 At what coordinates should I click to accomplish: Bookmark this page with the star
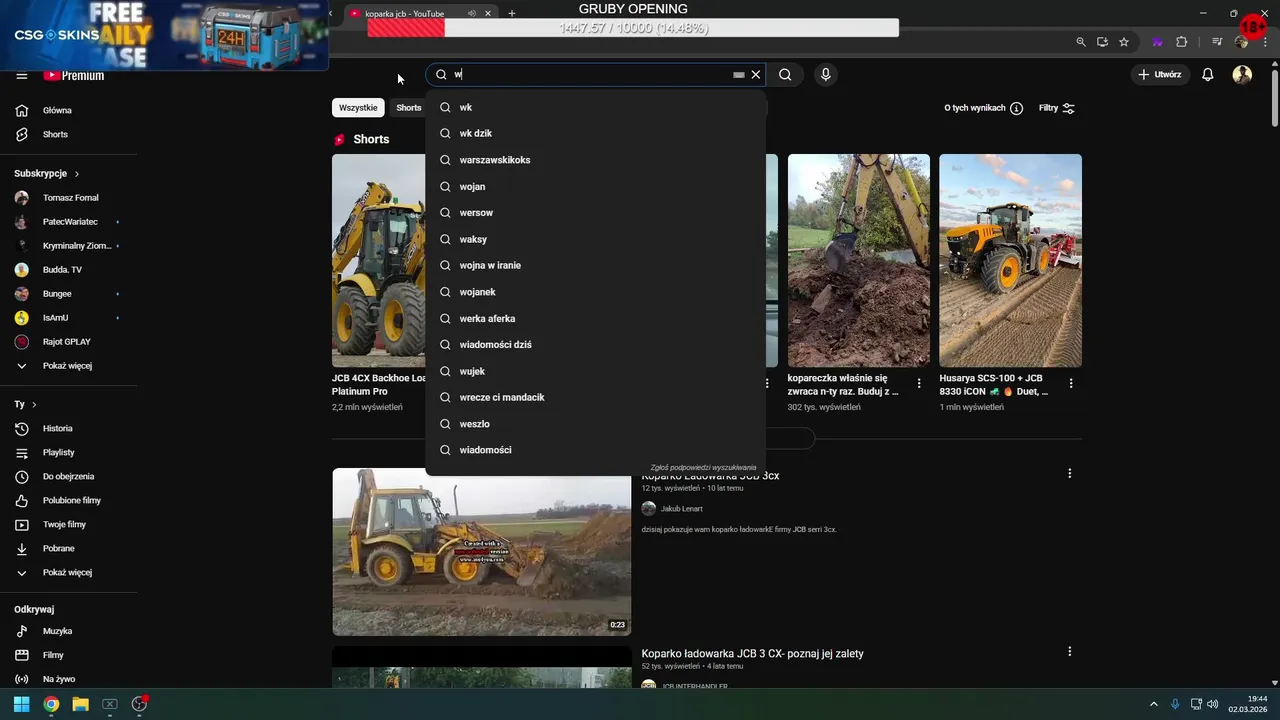pyautogui.click(x=1124, y=42)
